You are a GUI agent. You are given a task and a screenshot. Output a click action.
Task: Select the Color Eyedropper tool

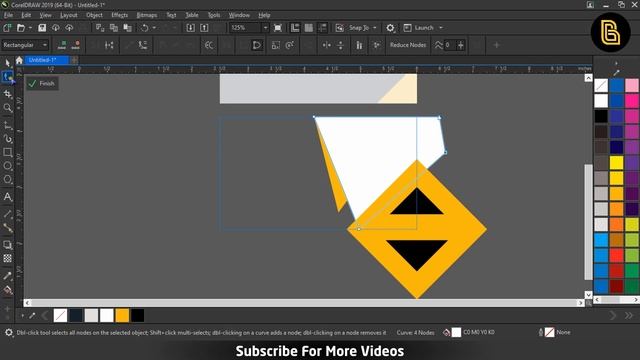(x=7, y=276)
